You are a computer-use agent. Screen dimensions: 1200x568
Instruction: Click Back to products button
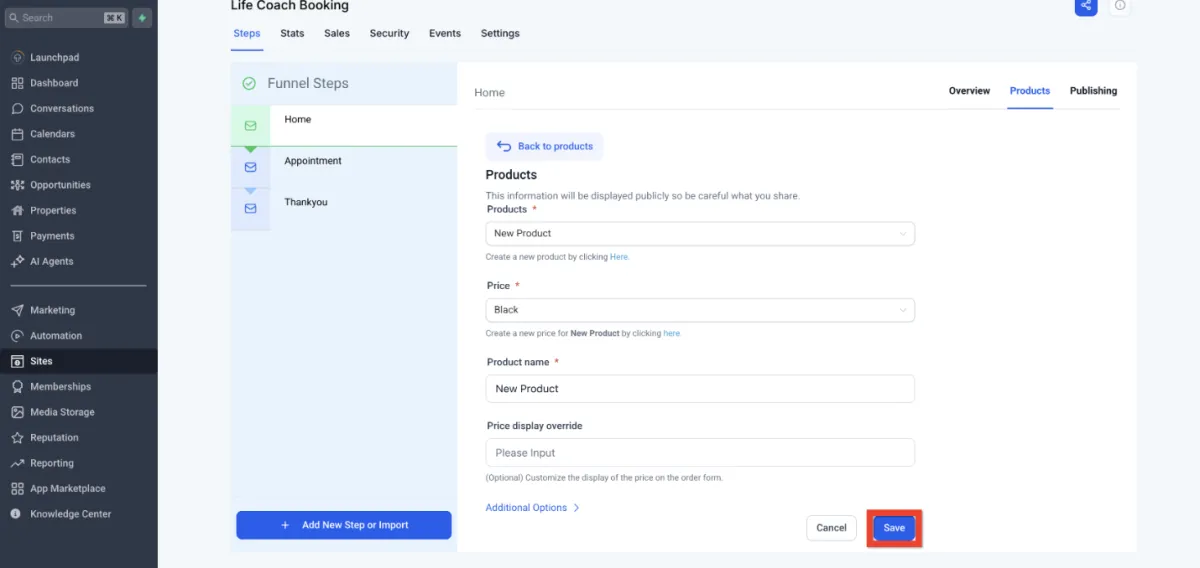click(x=545, y=147)
